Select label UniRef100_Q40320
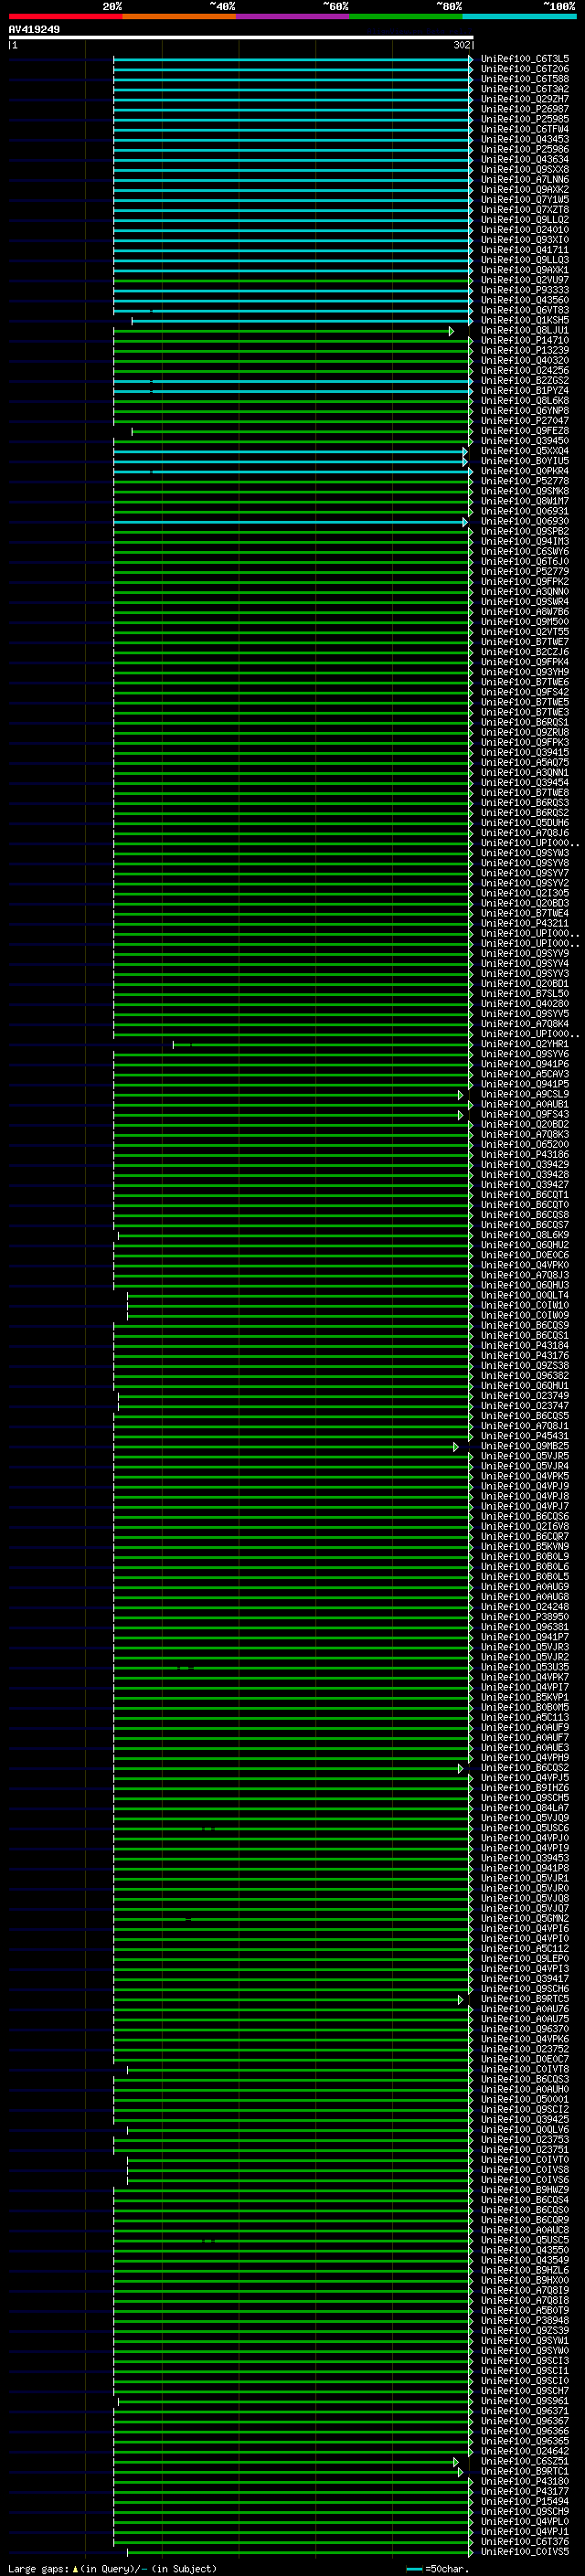Image resolution: width=585 pixels, height=2576 pixels. pos(525,360)
